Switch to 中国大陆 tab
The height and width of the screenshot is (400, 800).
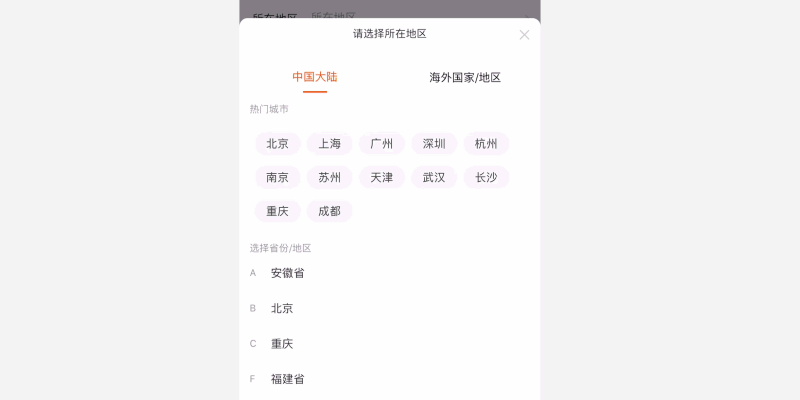tap(314, 77)
